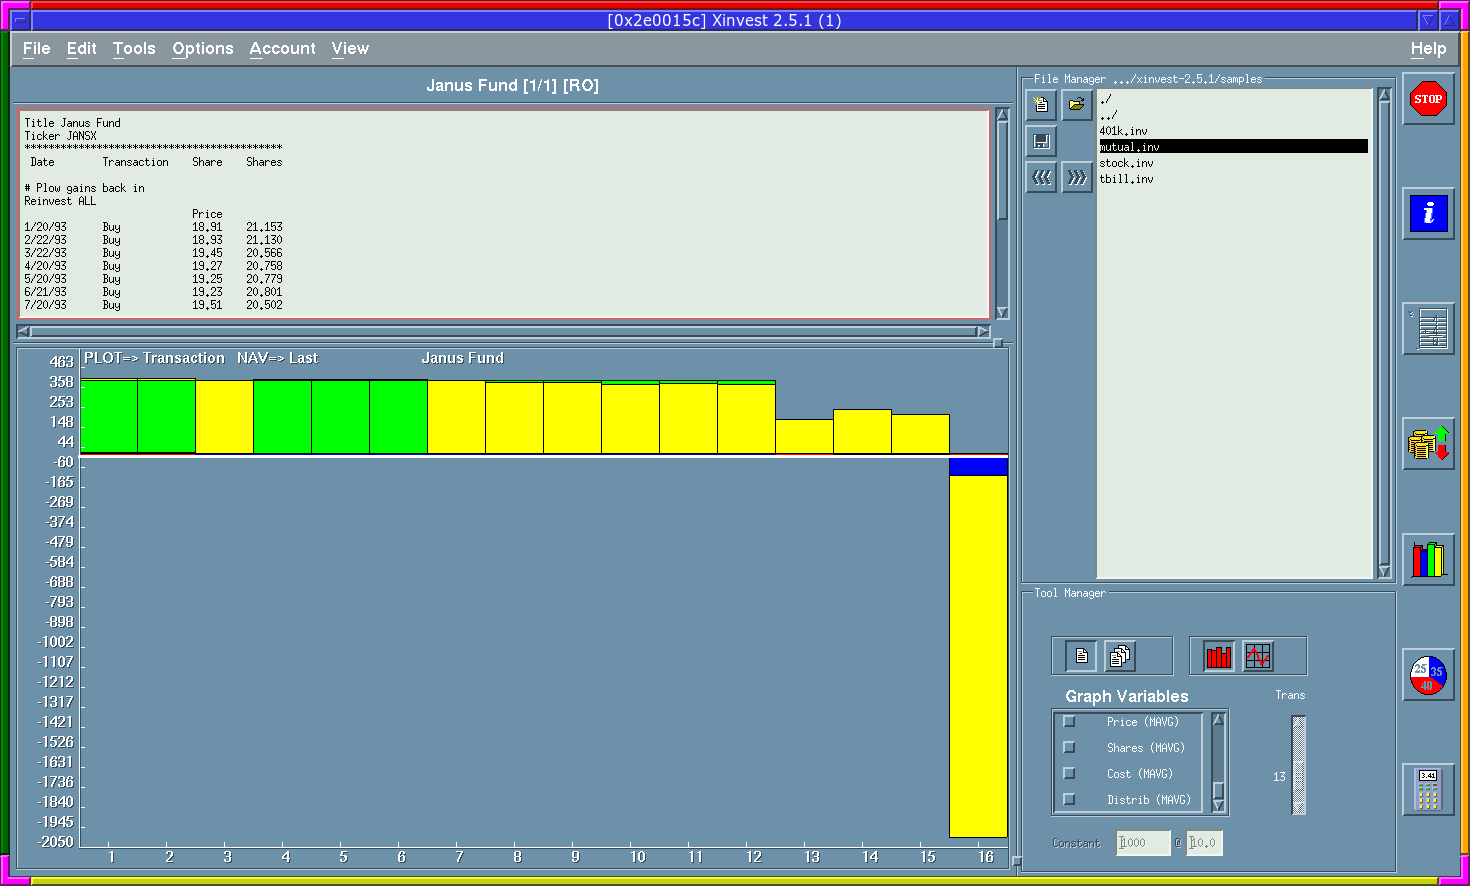
Task: Select the ./ current directory entry
Action: point(1233,99)
